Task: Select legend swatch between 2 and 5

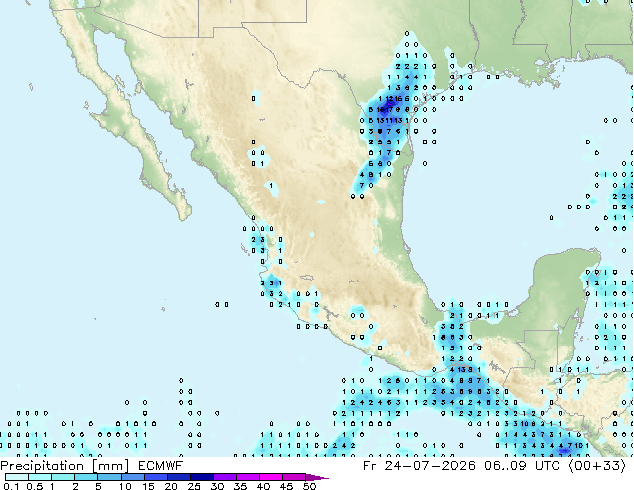Action: [86, 477]
